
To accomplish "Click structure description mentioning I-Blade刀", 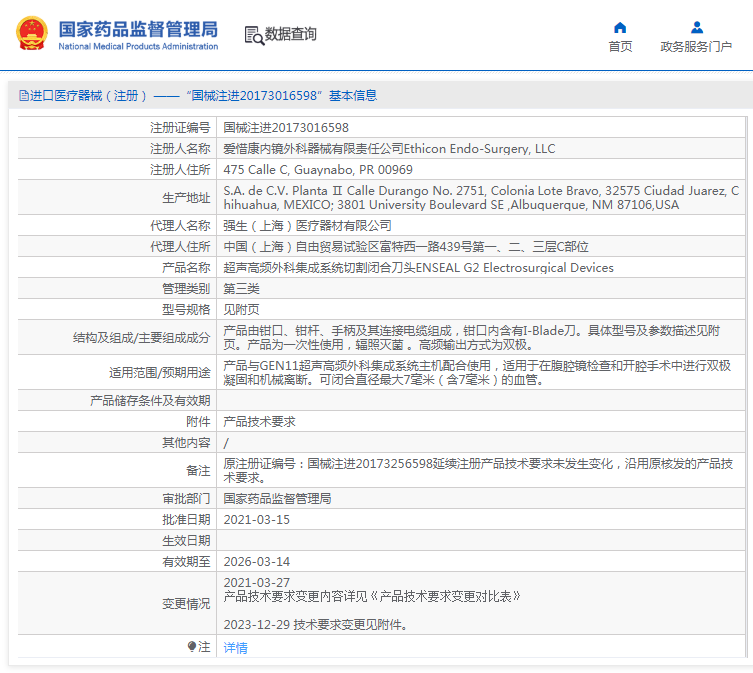I will pos(472,338).
